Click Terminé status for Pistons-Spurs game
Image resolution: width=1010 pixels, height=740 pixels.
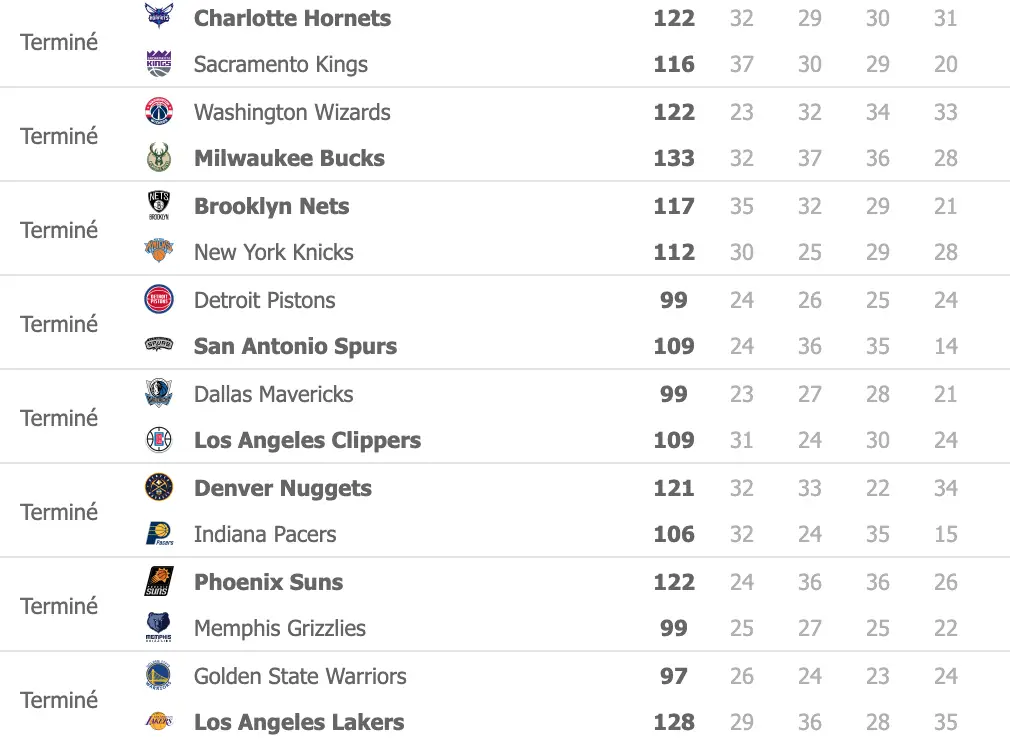coord(59,324)
